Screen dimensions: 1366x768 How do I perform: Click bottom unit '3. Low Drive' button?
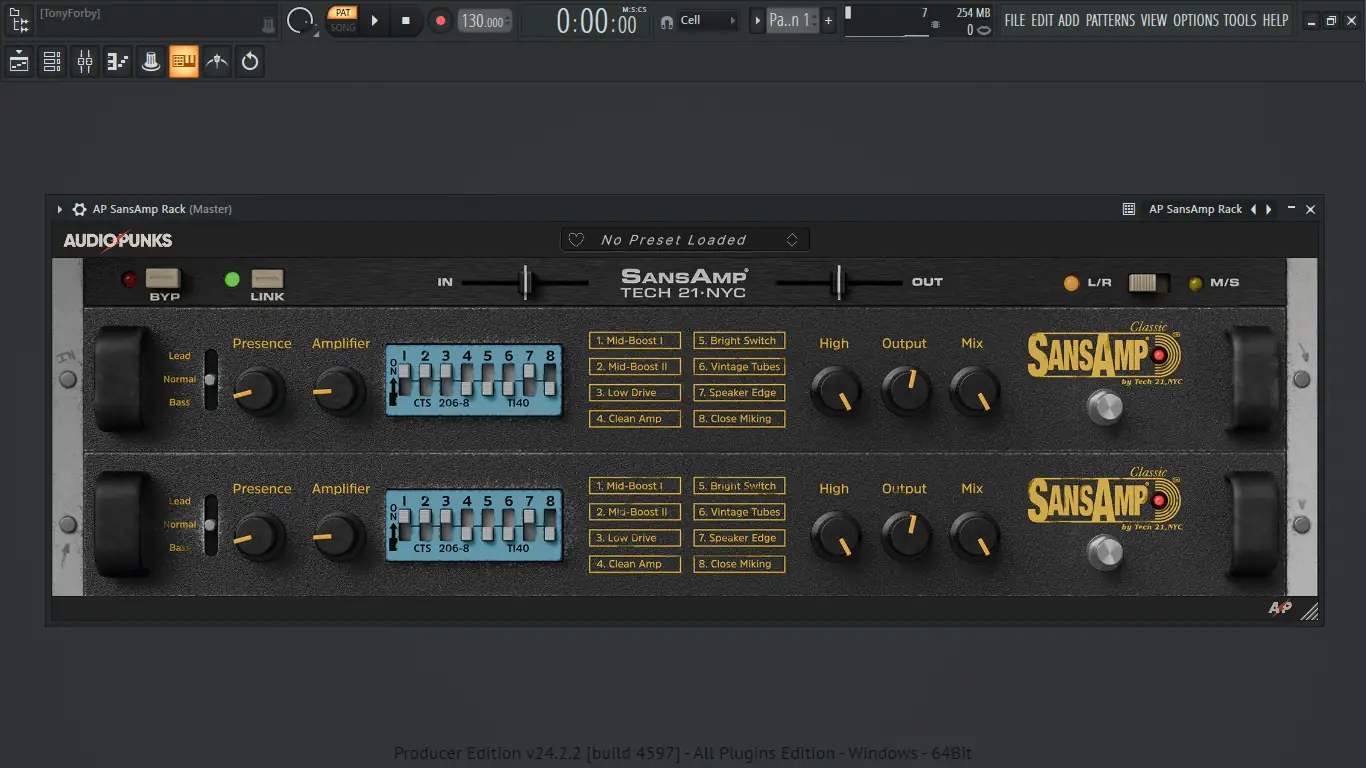[635, 538]
